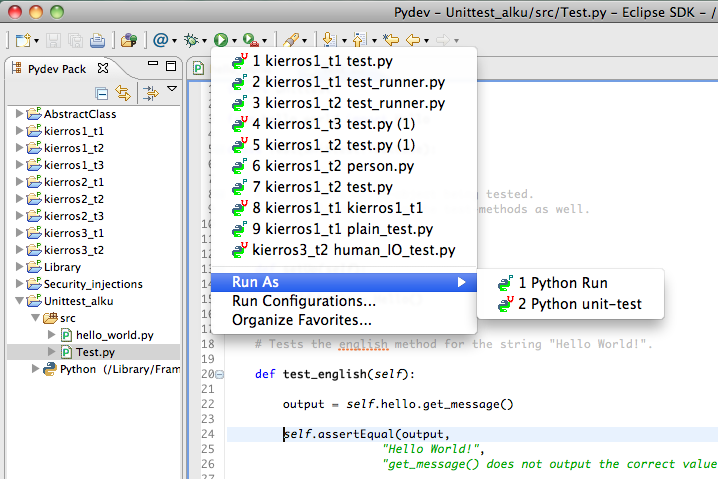Click the 'output = self.hello.get_message()' line
This screenshot has height=479, width=718.
coord(398,404)
